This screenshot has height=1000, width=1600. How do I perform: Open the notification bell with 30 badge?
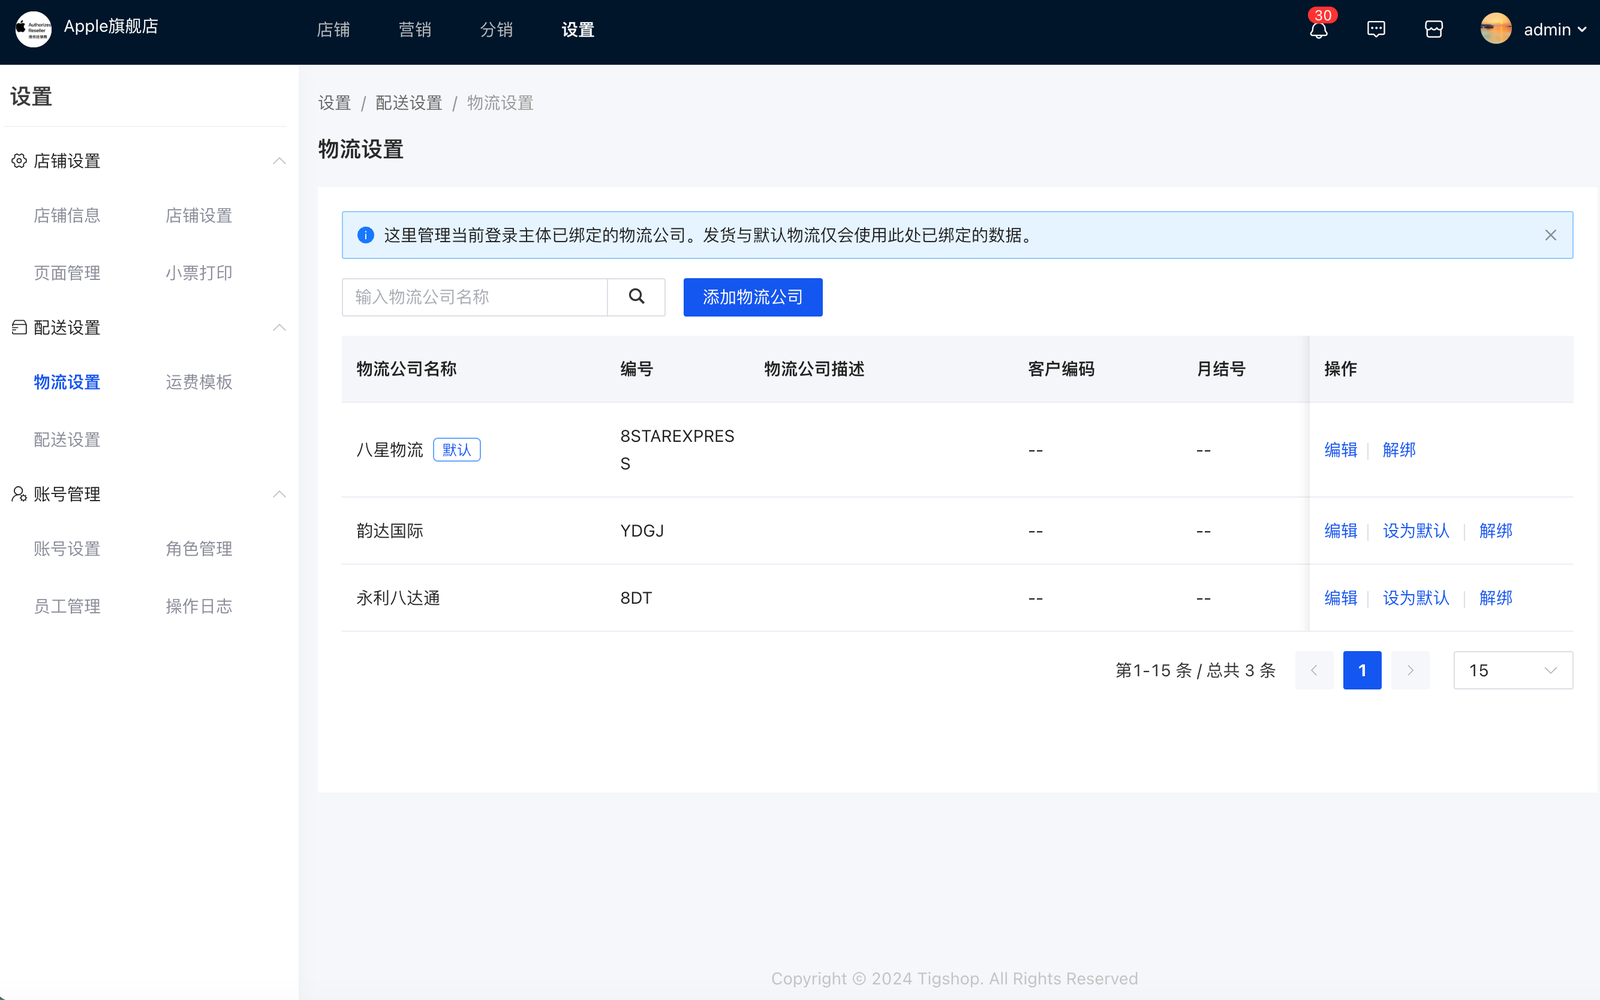pyautogui.click(x=1318, y=30)
